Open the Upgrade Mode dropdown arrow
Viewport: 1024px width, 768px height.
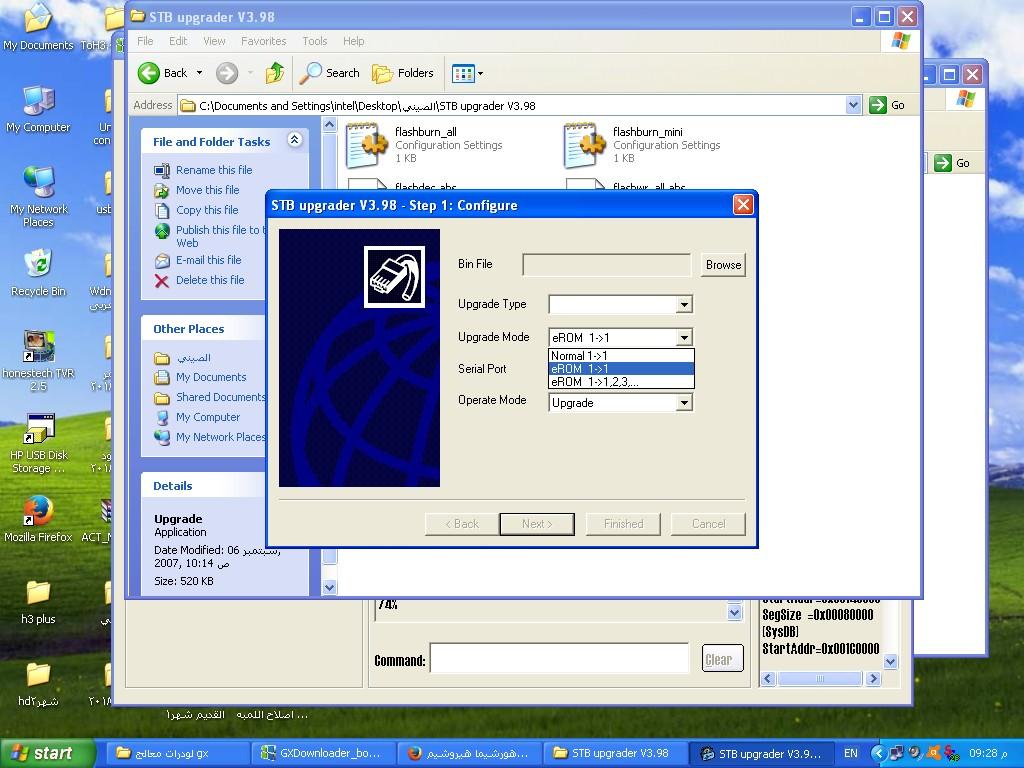684,338
